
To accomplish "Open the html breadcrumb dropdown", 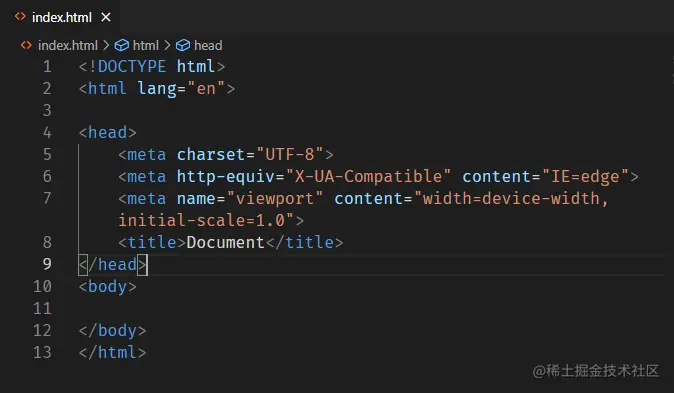I will [146, 45].
